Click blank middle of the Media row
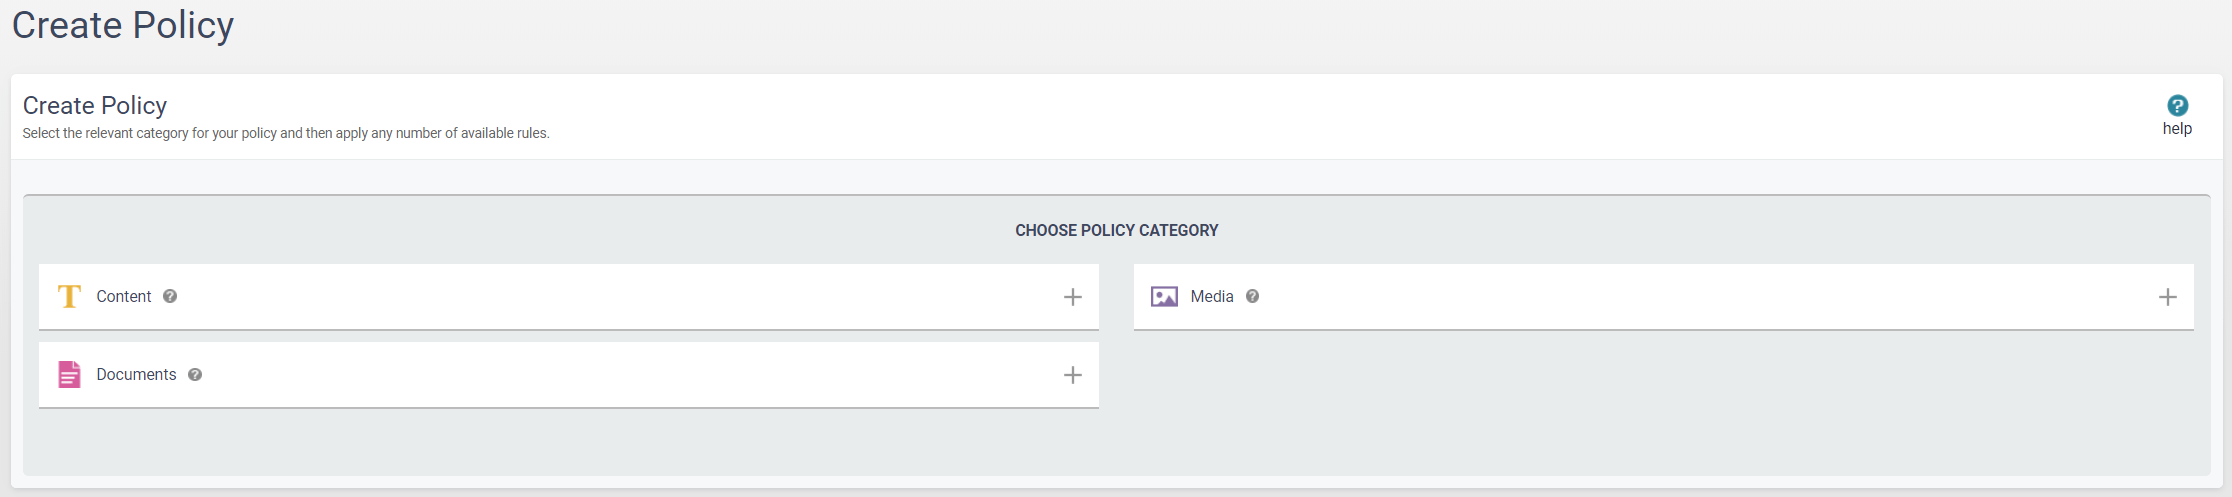The image size is (2232, 497). [x=1700, y=296]
